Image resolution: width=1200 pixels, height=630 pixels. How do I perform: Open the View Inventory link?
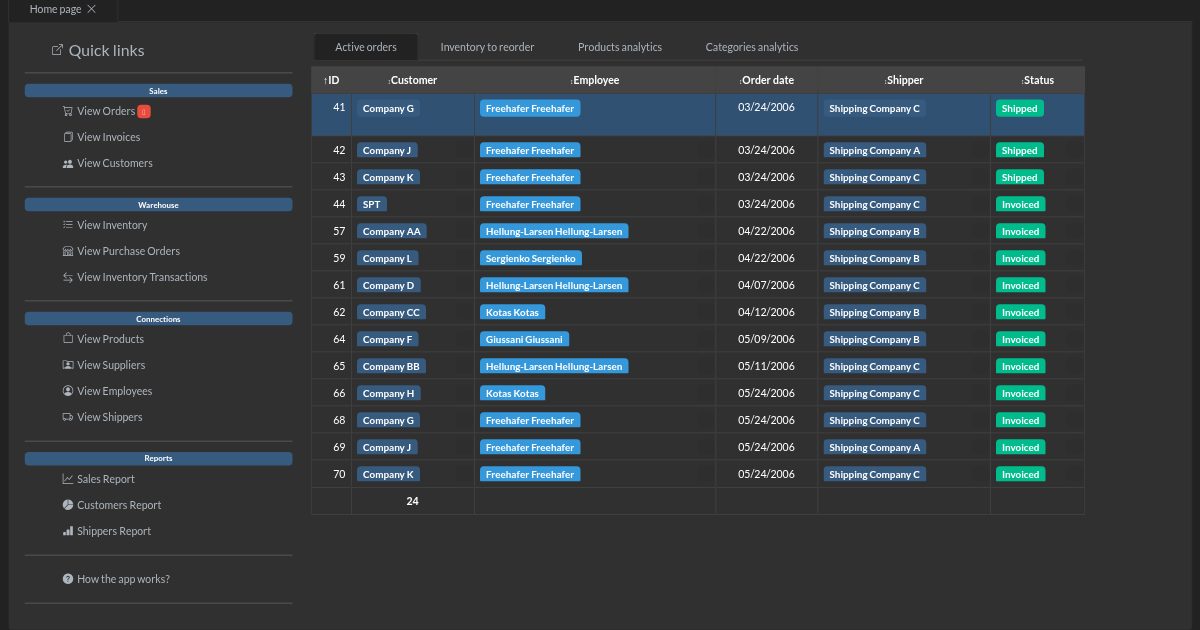[112, 225]
